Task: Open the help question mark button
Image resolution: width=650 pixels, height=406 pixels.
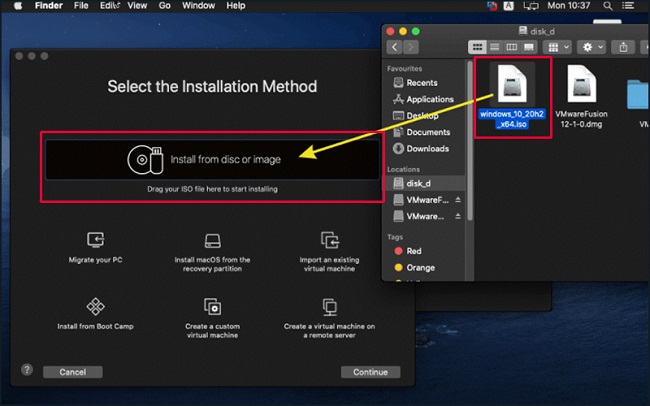Action: click(27, 370)
